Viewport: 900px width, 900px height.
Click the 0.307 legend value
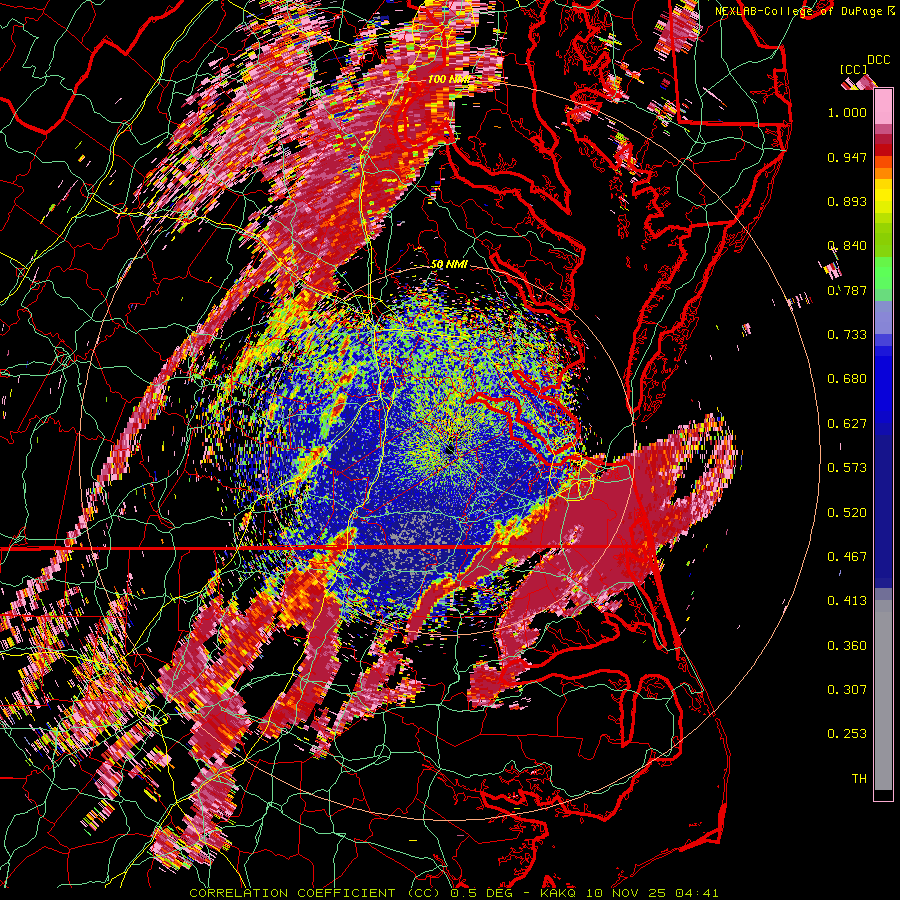(847, 690)
